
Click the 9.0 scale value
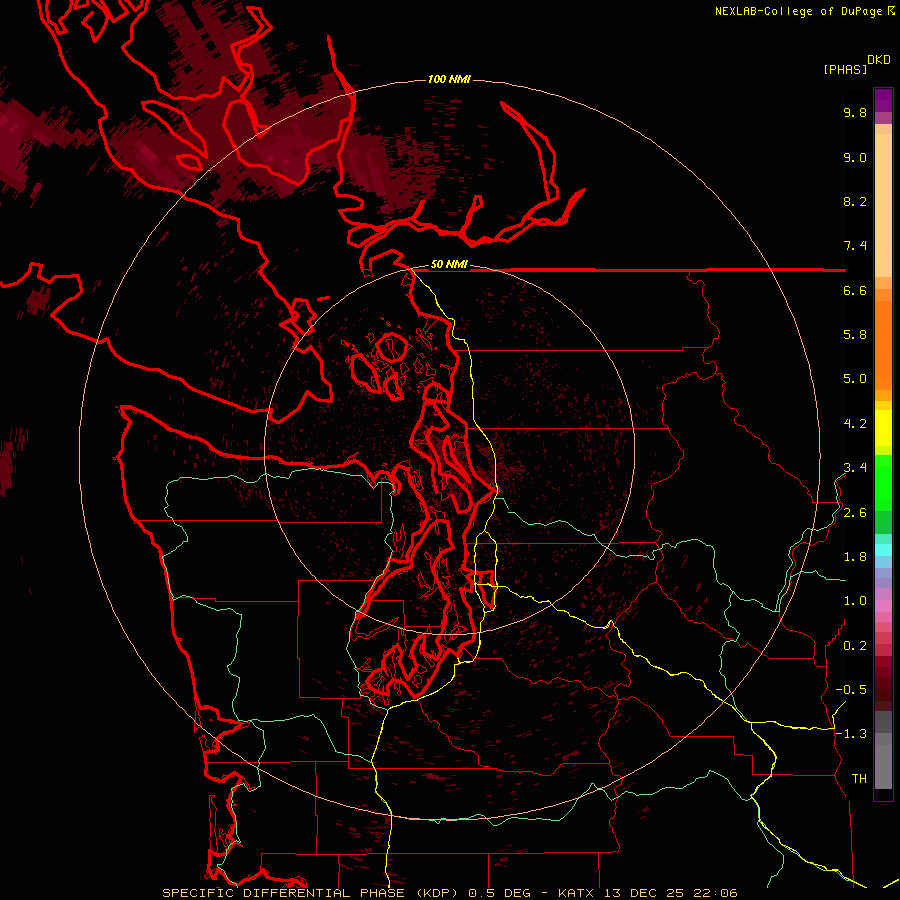[855, 157]
